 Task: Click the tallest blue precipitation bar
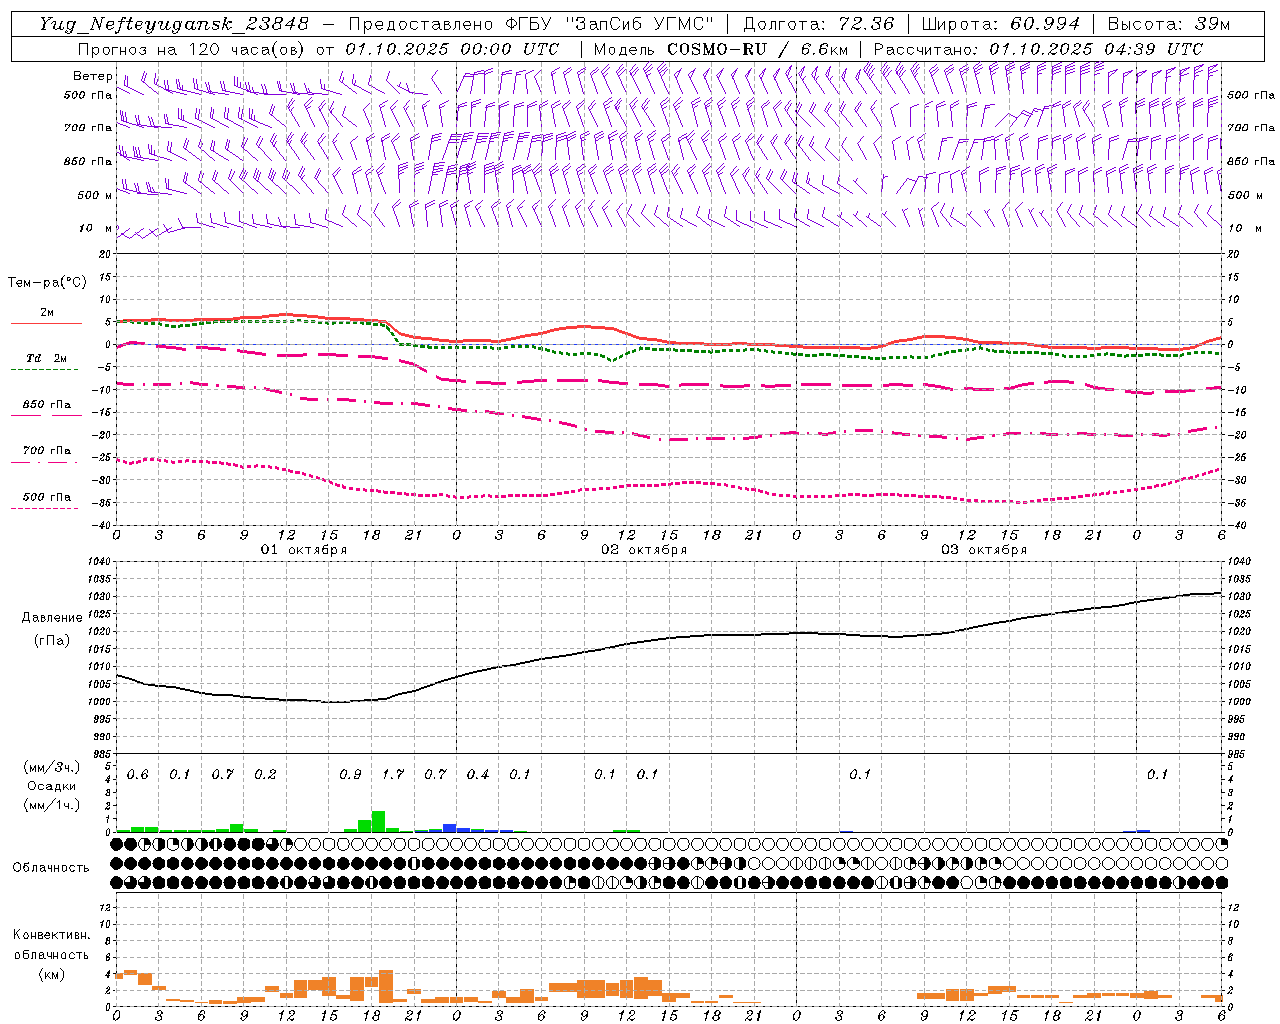click(x=449, y=828)
